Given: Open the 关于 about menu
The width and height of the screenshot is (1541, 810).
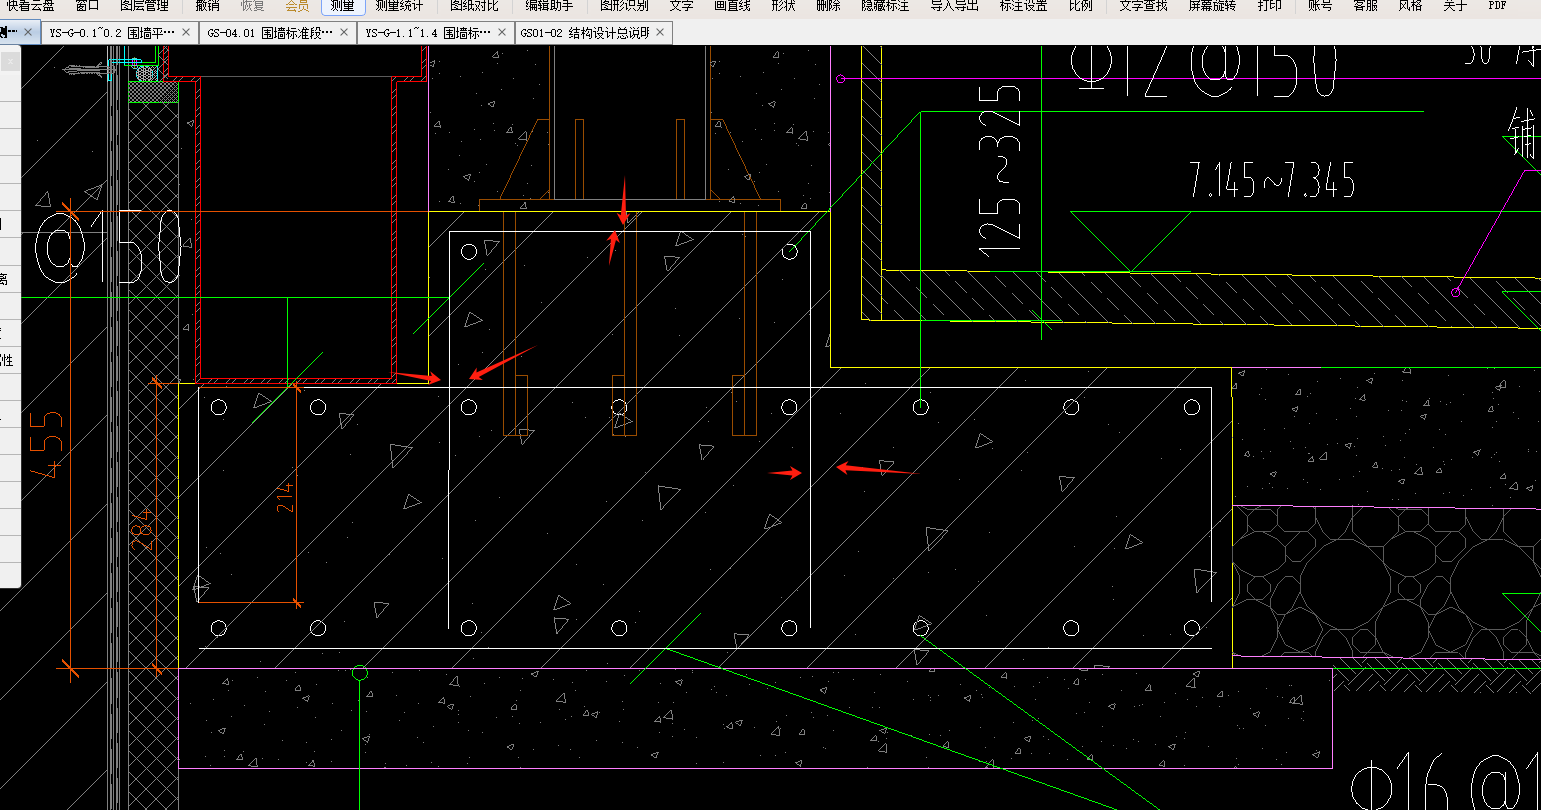Looking at the screenshot, I should tap(1455, 6).
